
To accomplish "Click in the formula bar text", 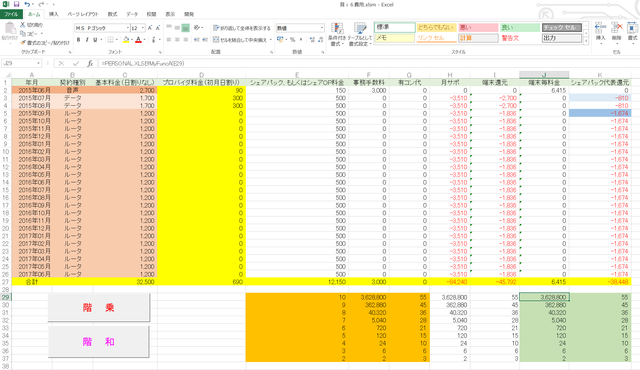I will click(x=143, y=64).
